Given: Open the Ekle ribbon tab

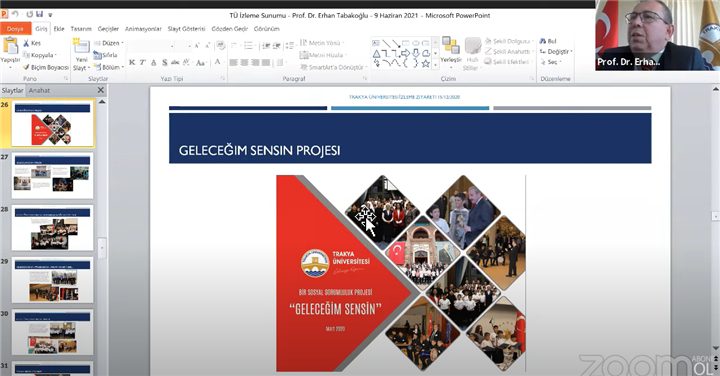Looking at the screenshot, I should [x=59, y=28].
